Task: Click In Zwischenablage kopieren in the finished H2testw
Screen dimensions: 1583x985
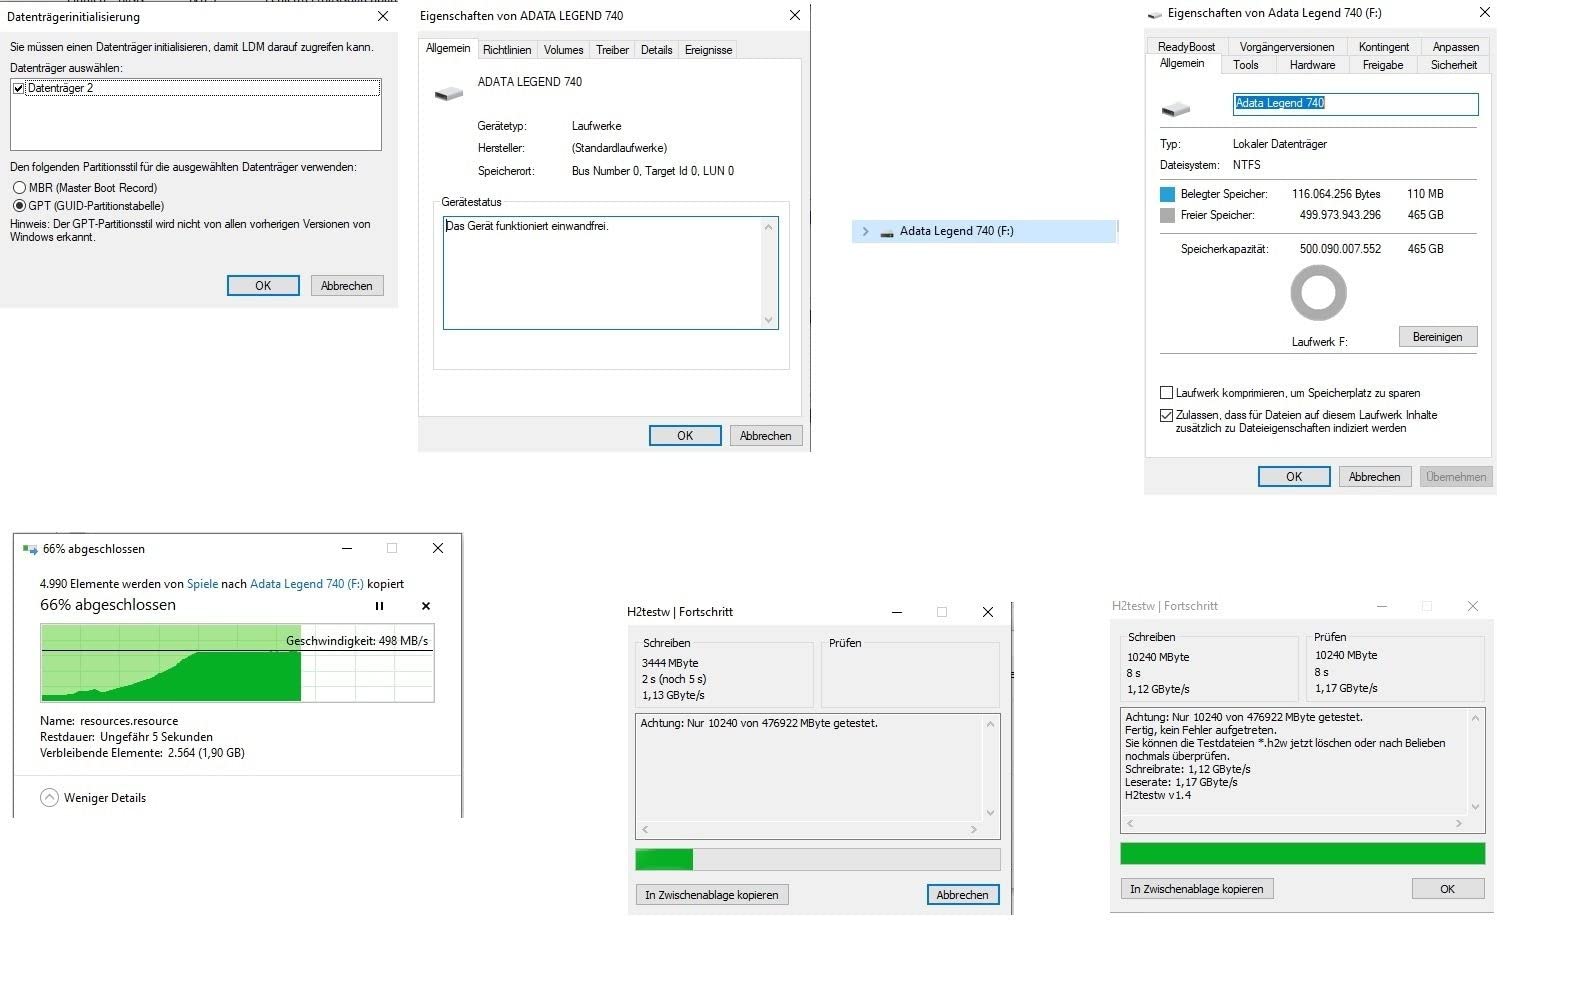Action: [x=1197, y=889]
